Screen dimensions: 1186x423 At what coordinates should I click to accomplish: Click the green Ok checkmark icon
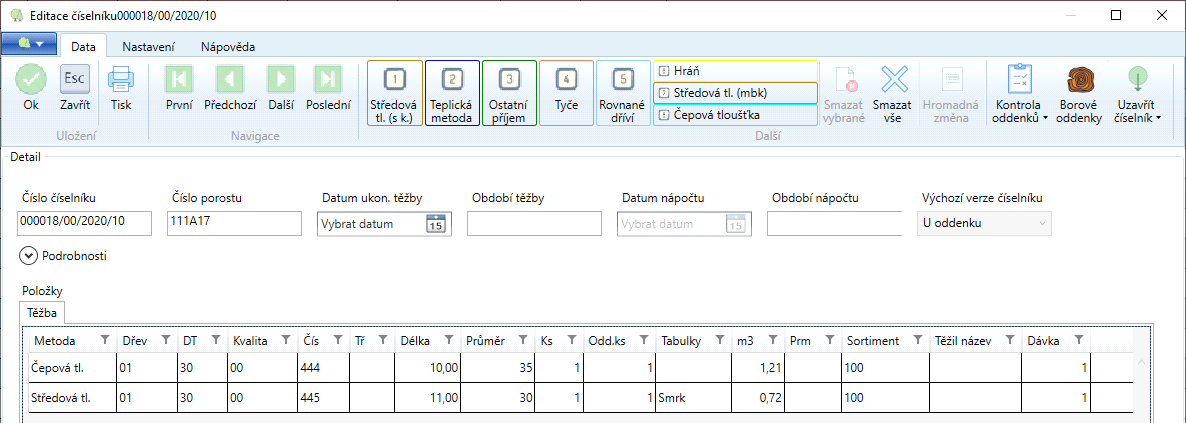(31, 79)
